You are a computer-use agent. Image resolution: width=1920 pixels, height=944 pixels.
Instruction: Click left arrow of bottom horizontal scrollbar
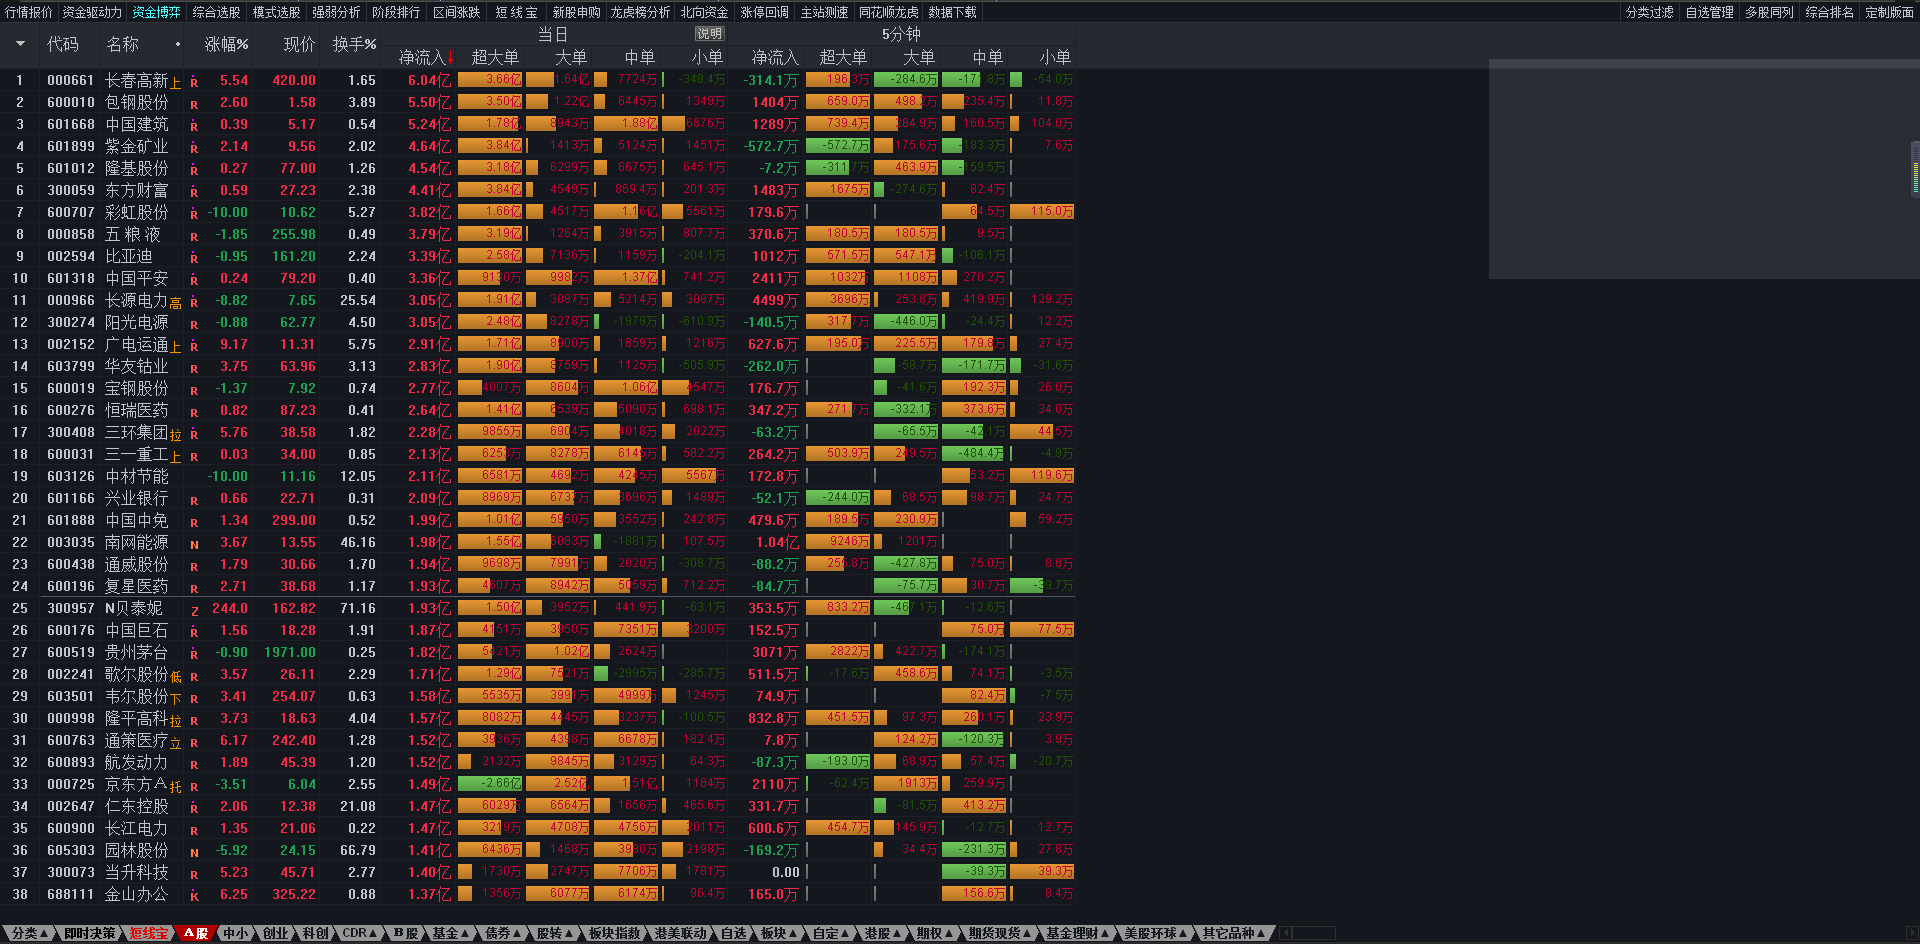(1286, 933)
